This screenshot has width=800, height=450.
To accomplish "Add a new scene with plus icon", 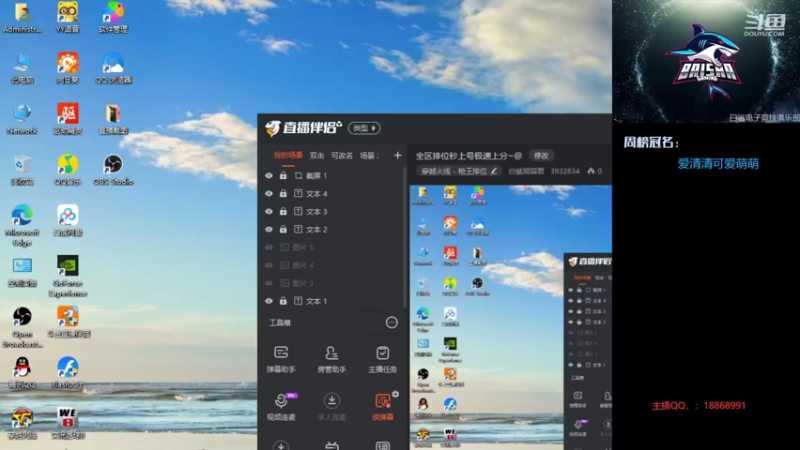I will 397,155.
